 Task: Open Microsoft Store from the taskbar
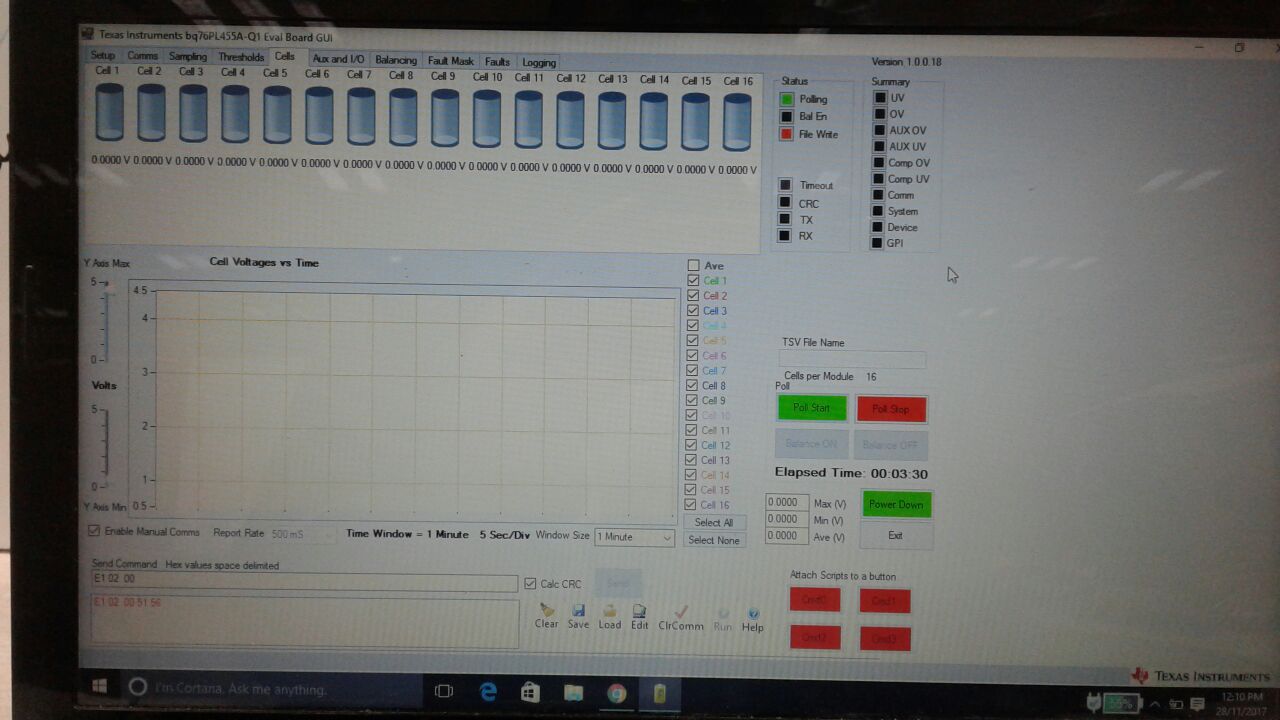click(x=530, y=692)
